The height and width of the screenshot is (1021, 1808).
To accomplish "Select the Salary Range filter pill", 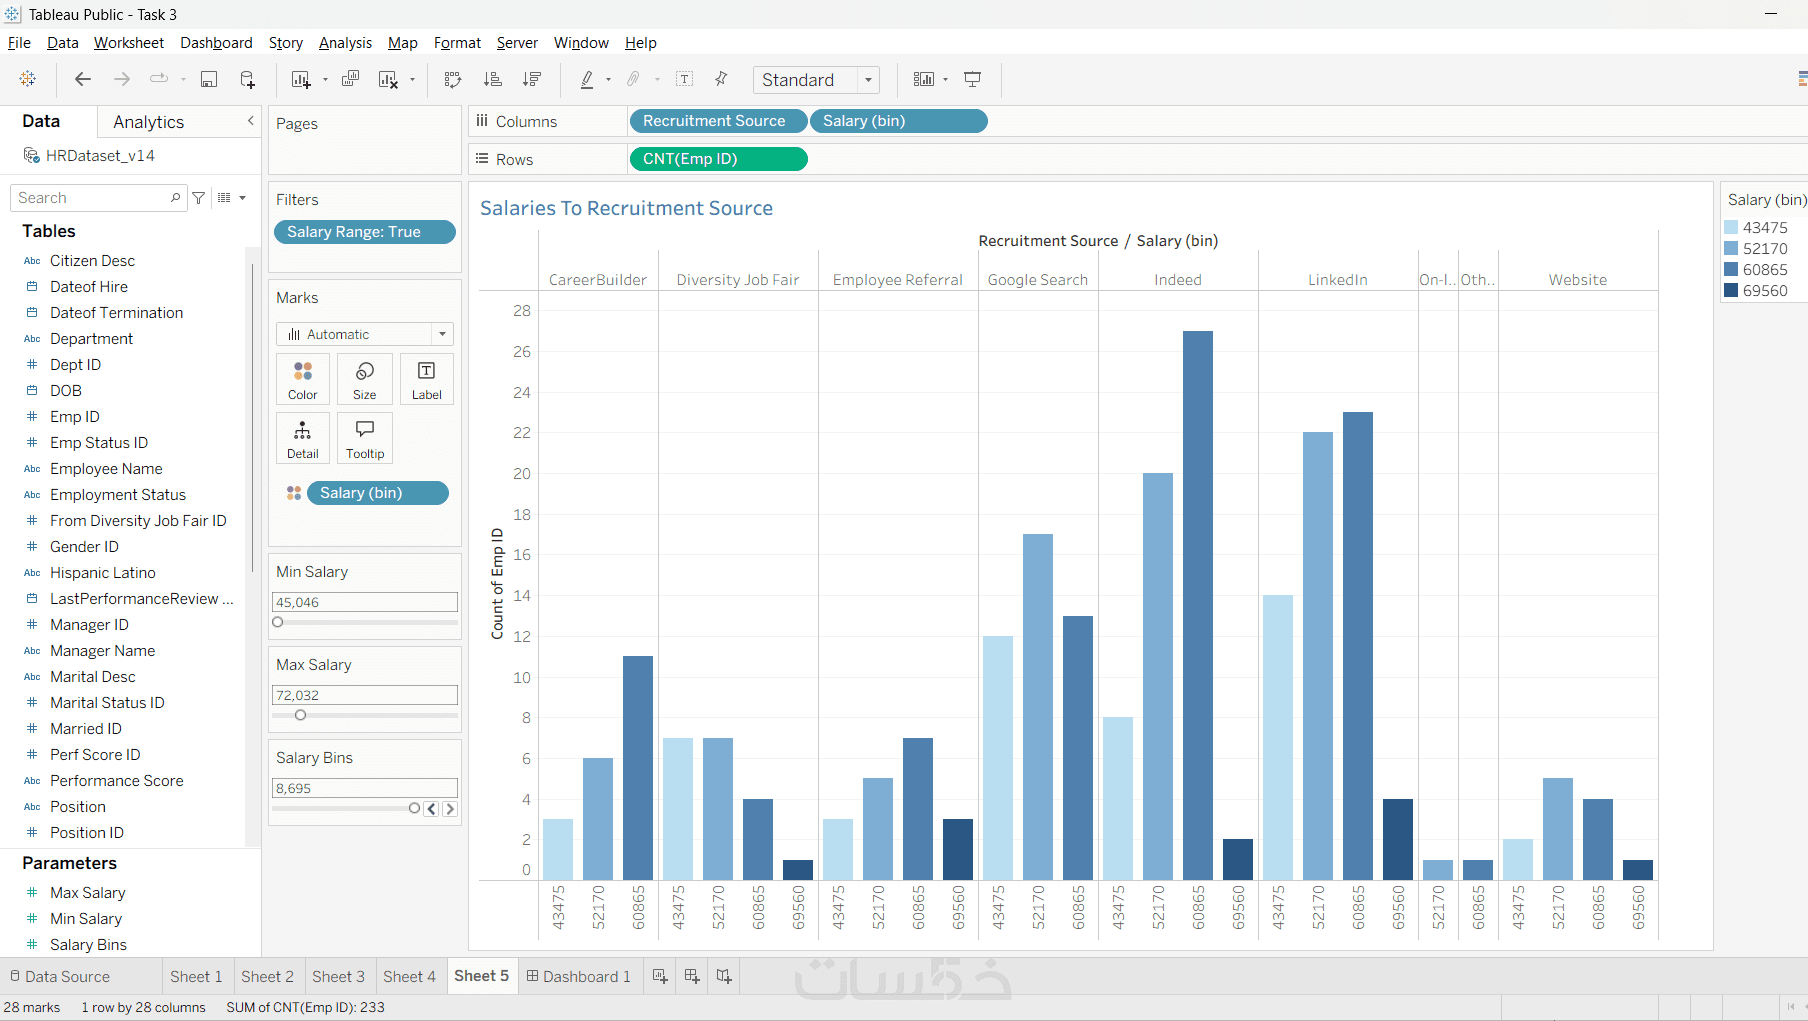I will 365,232.
